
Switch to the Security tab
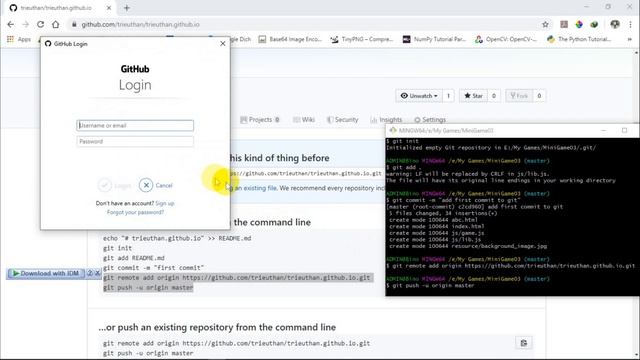tap(342, 120)
